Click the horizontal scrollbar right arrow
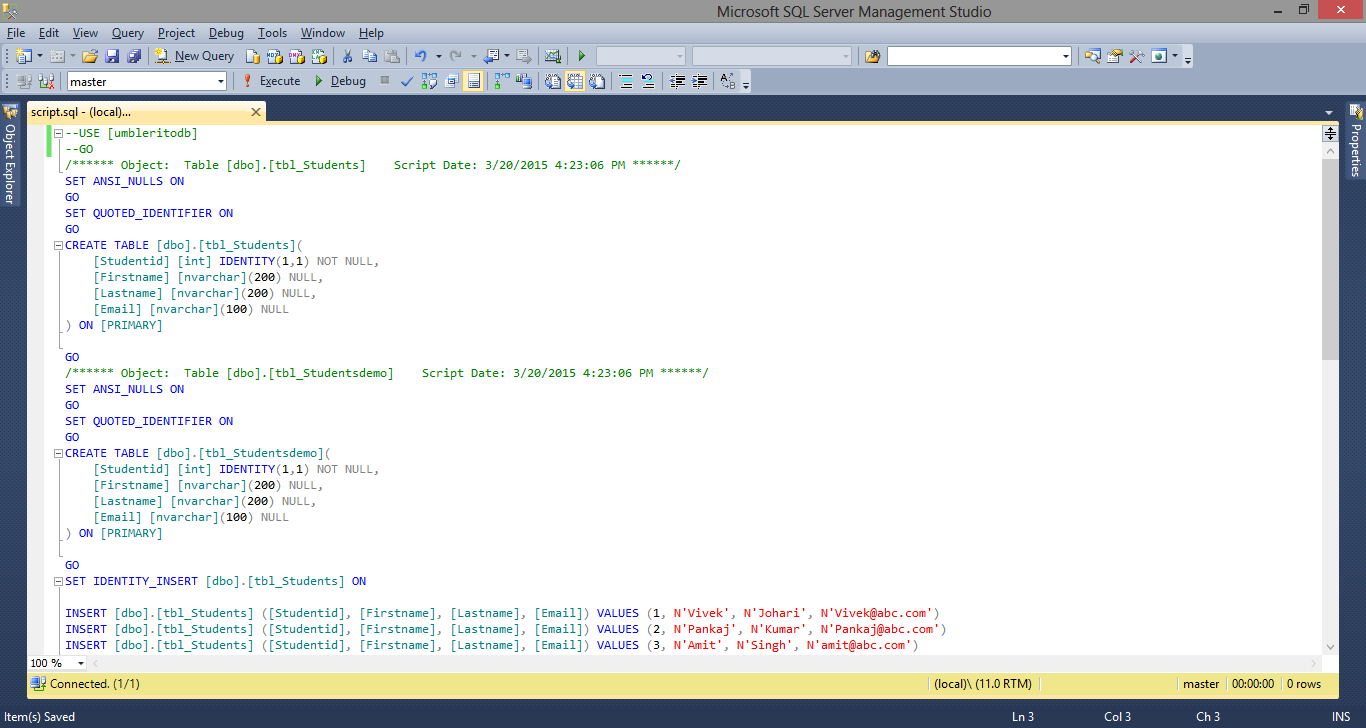 pos(1313,663)
